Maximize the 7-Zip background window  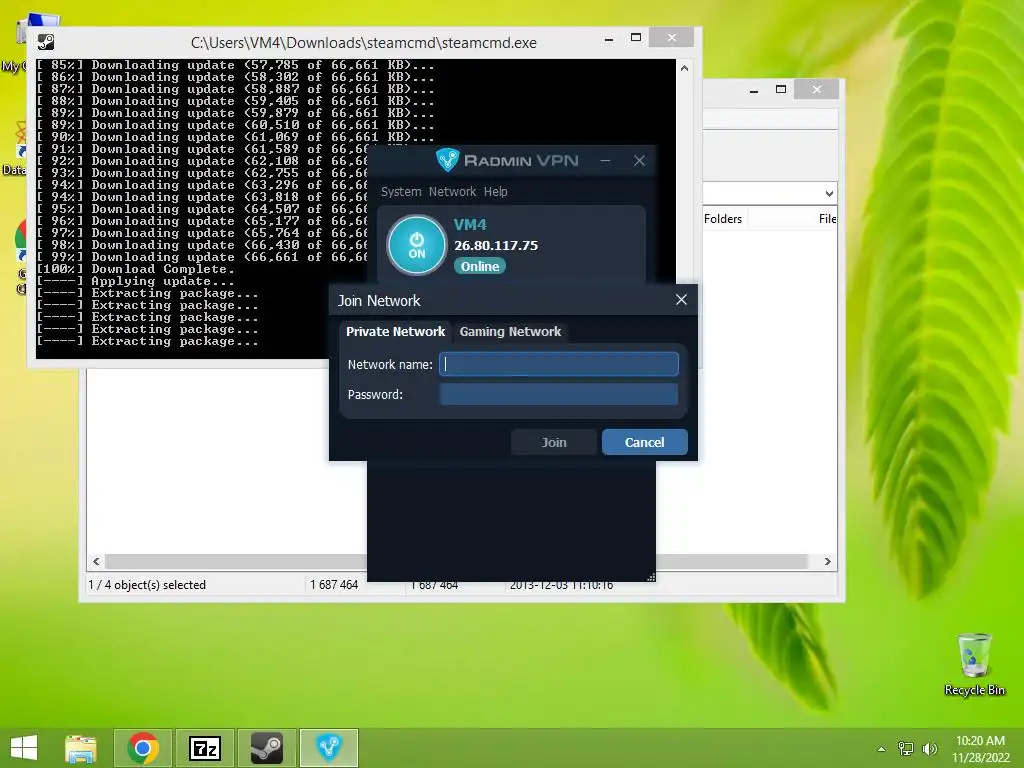780,89
